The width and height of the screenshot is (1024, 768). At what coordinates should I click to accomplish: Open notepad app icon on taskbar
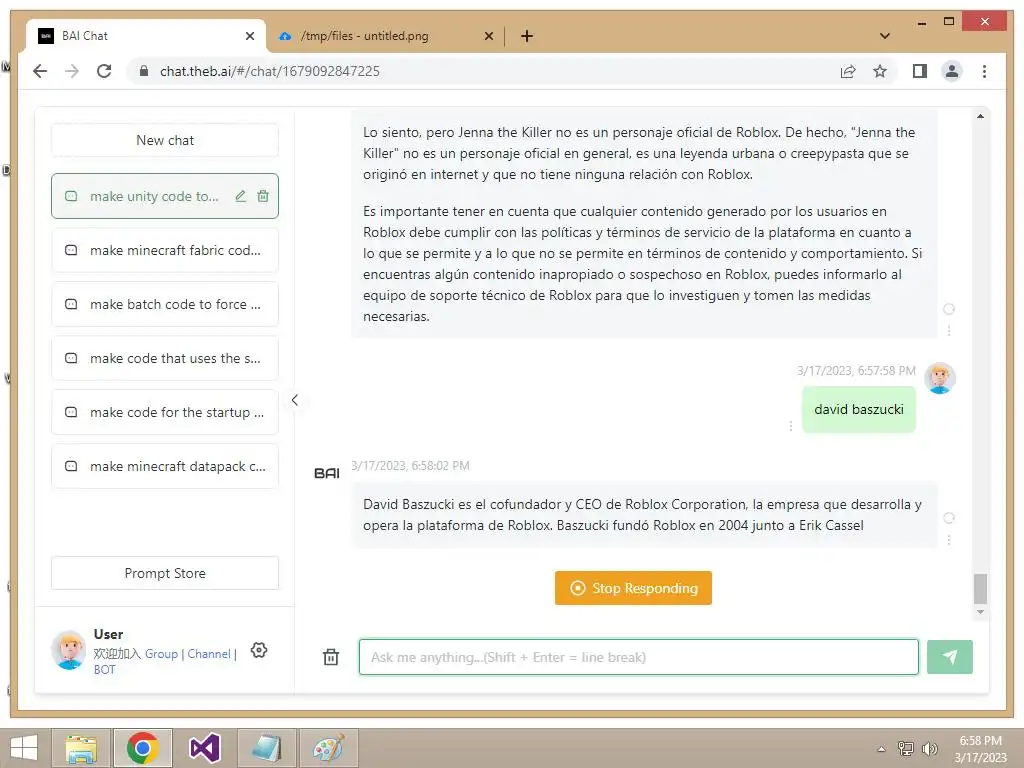click(266, 748)
